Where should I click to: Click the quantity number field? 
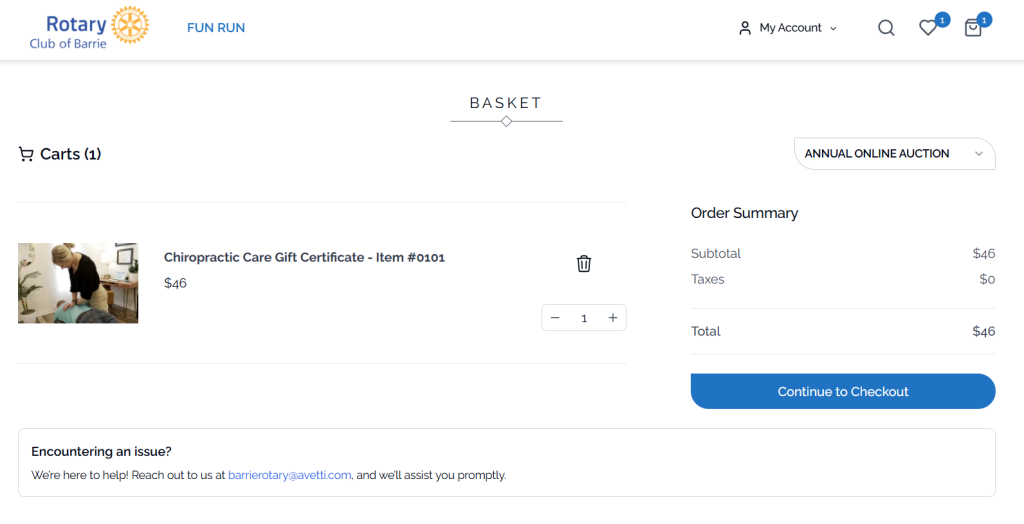(584, 318)
